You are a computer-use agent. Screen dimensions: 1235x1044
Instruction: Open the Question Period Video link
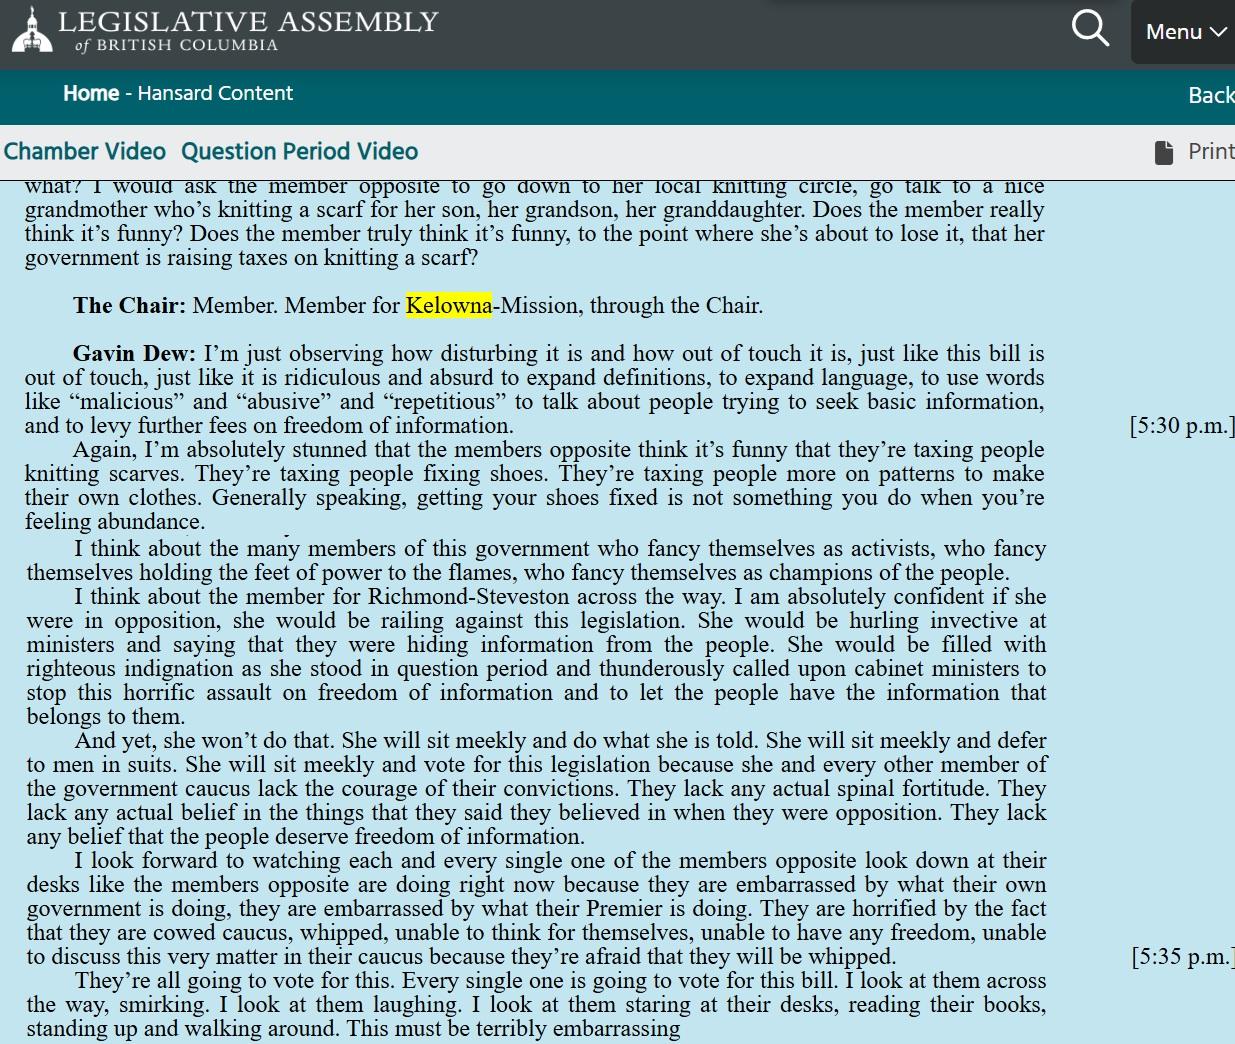point(299,152)
